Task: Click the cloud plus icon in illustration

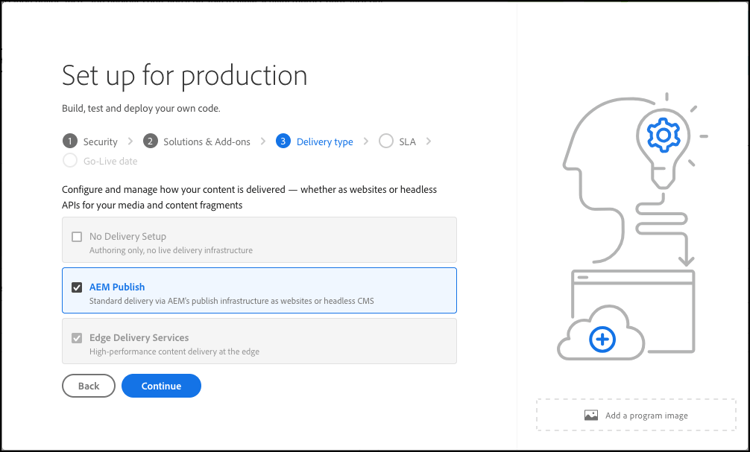Action: [602, 340]
